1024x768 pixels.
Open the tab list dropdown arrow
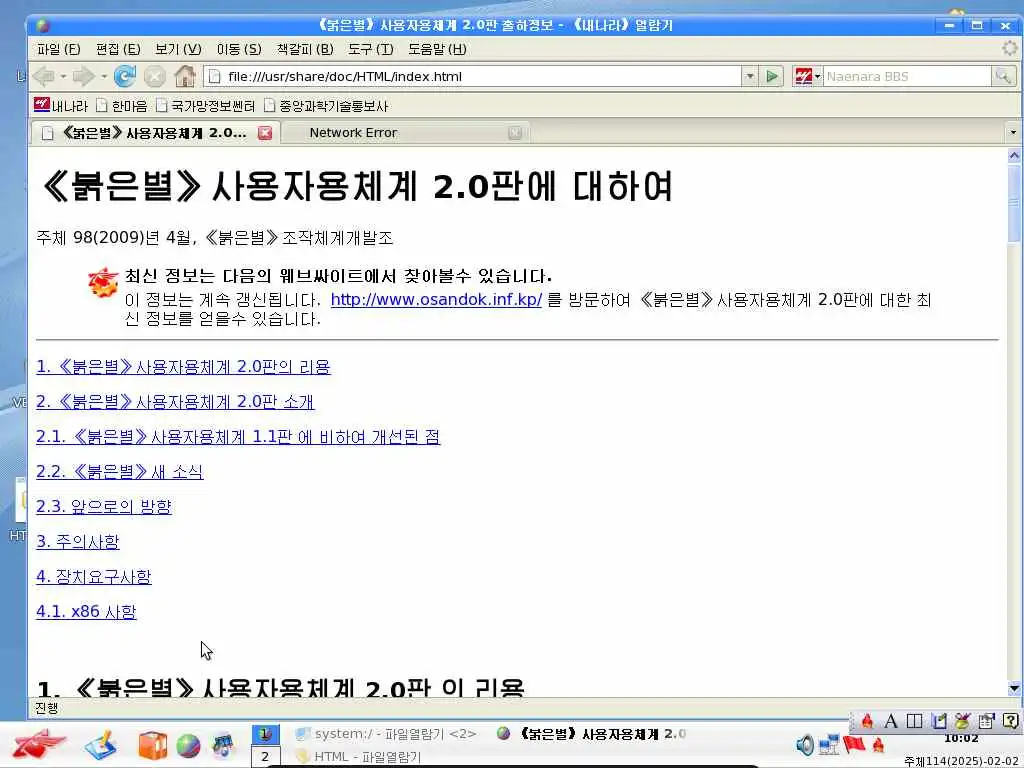1013,133
